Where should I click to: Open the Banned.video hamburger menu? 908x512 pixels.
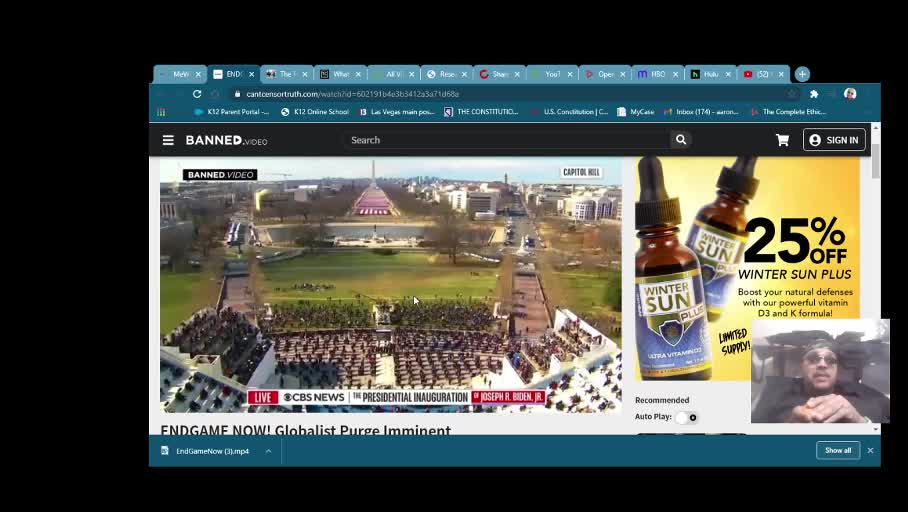(x=168, y=140)
